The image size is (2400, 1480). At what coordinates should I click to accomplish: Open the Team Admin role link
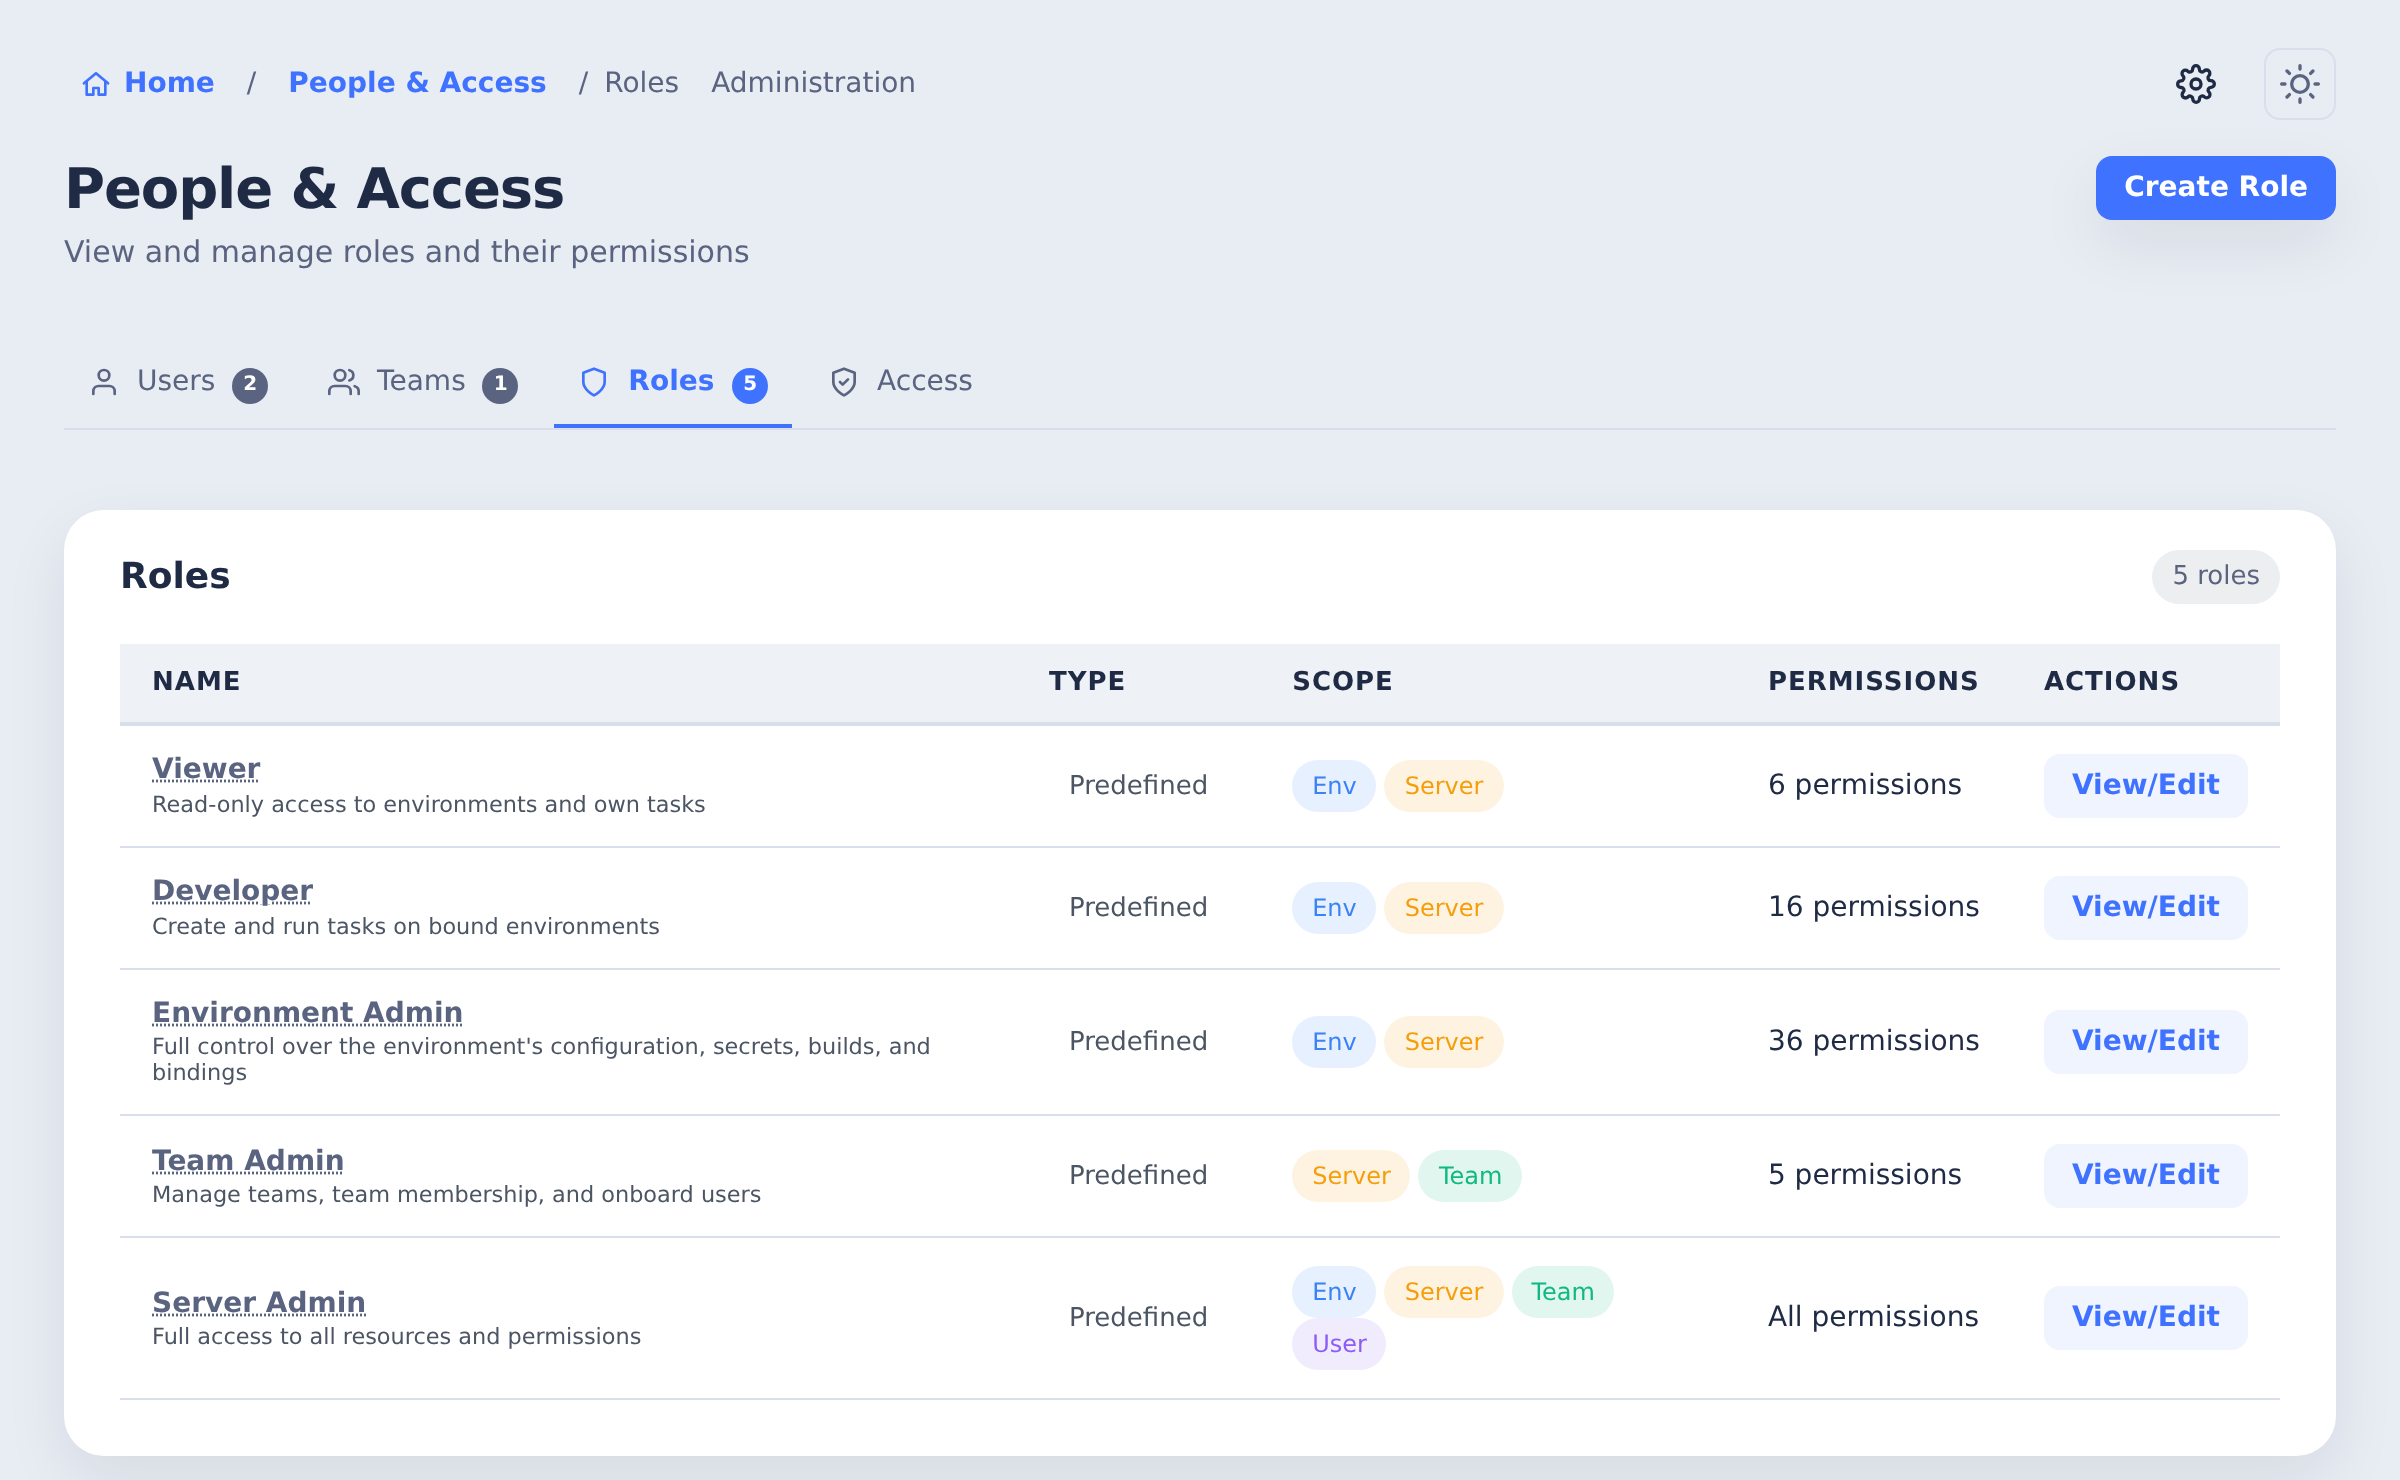(x=248, y=1161)
